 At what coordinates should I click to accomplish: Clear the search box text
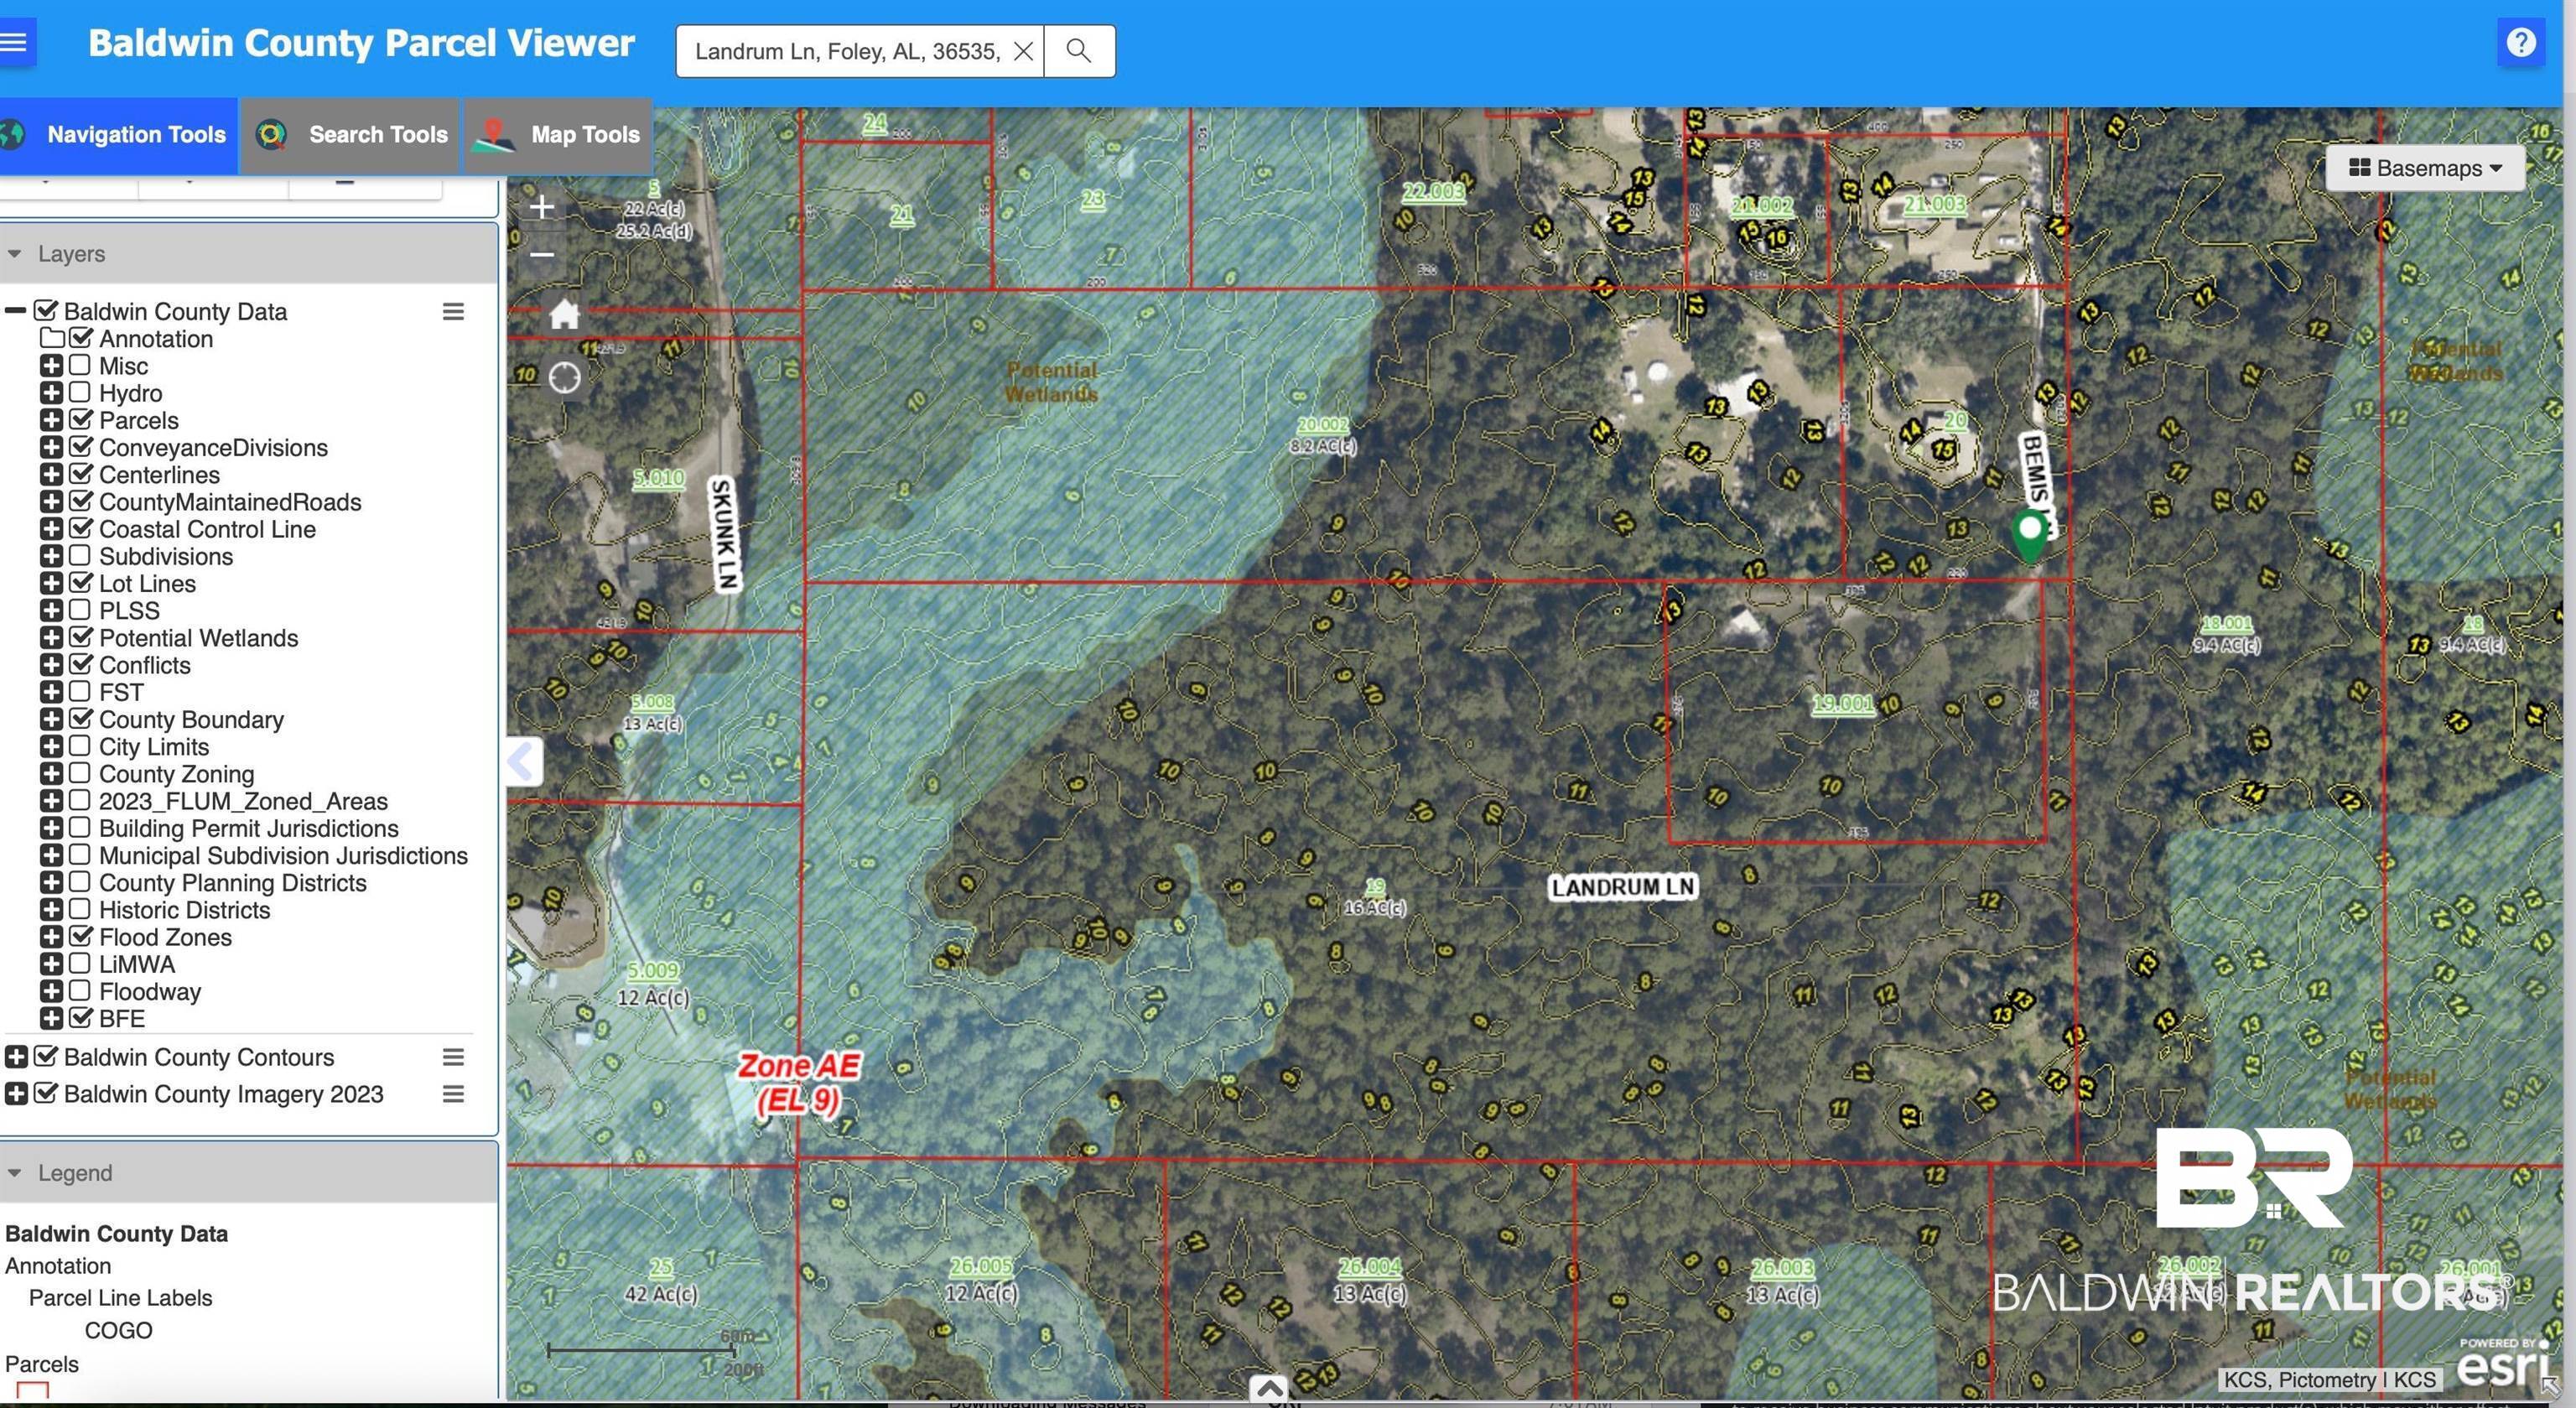pos(1022,51)
